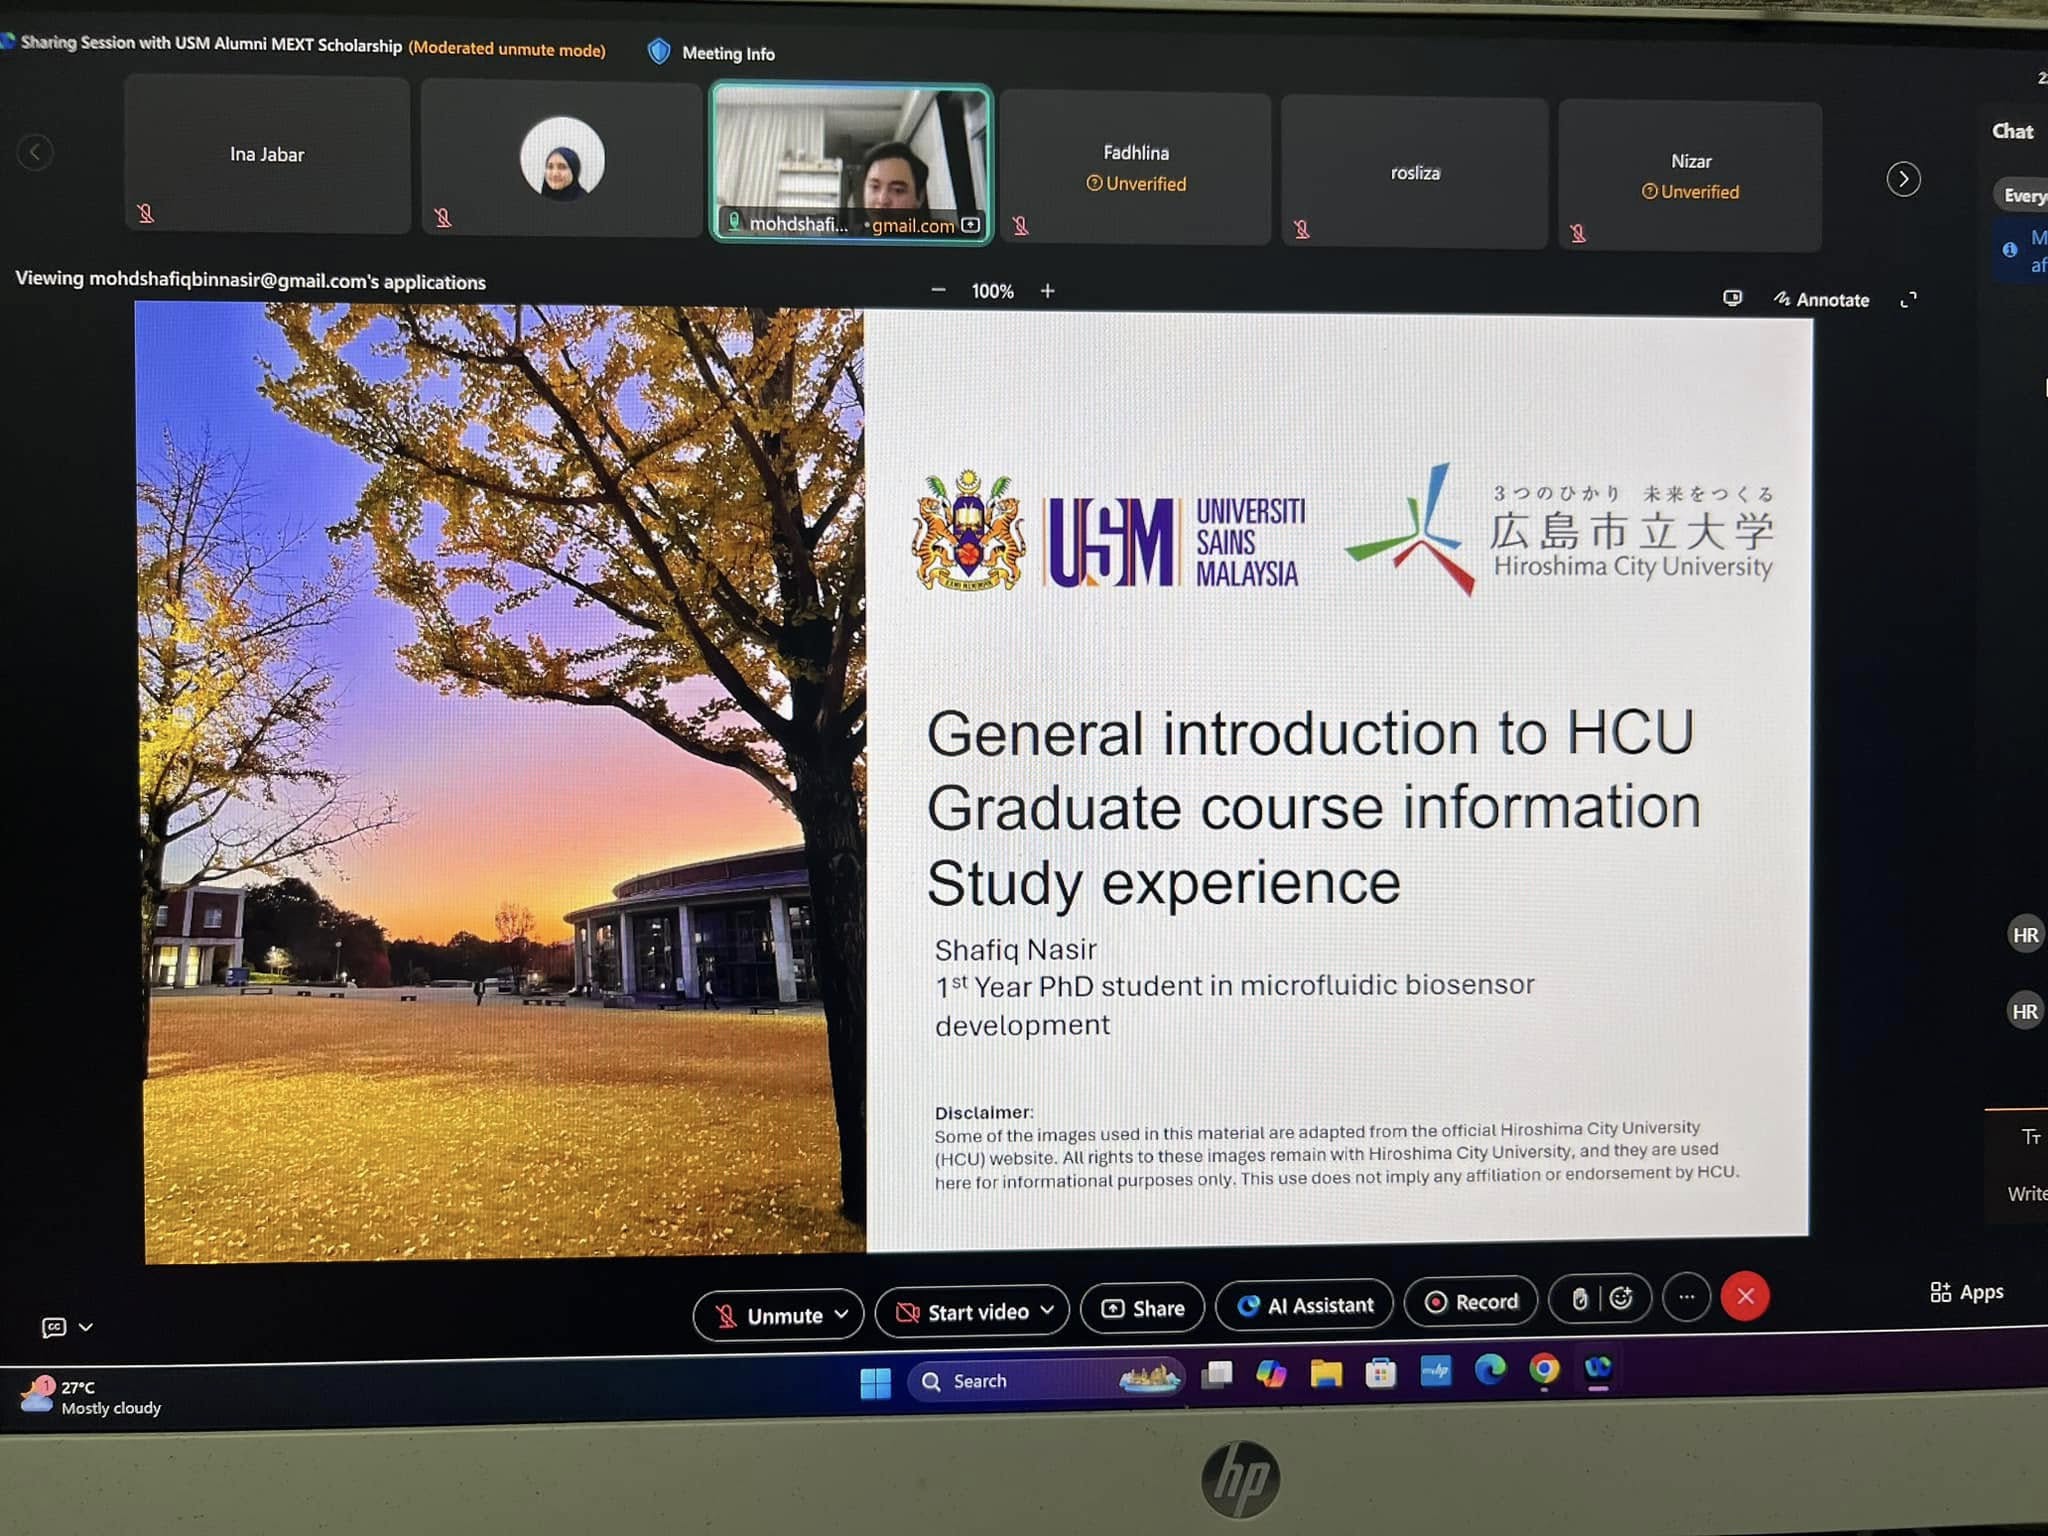Open the more options ellipsis menu
The height and width of the screenshot is (1536, 2048).
pos(1687,1297)
